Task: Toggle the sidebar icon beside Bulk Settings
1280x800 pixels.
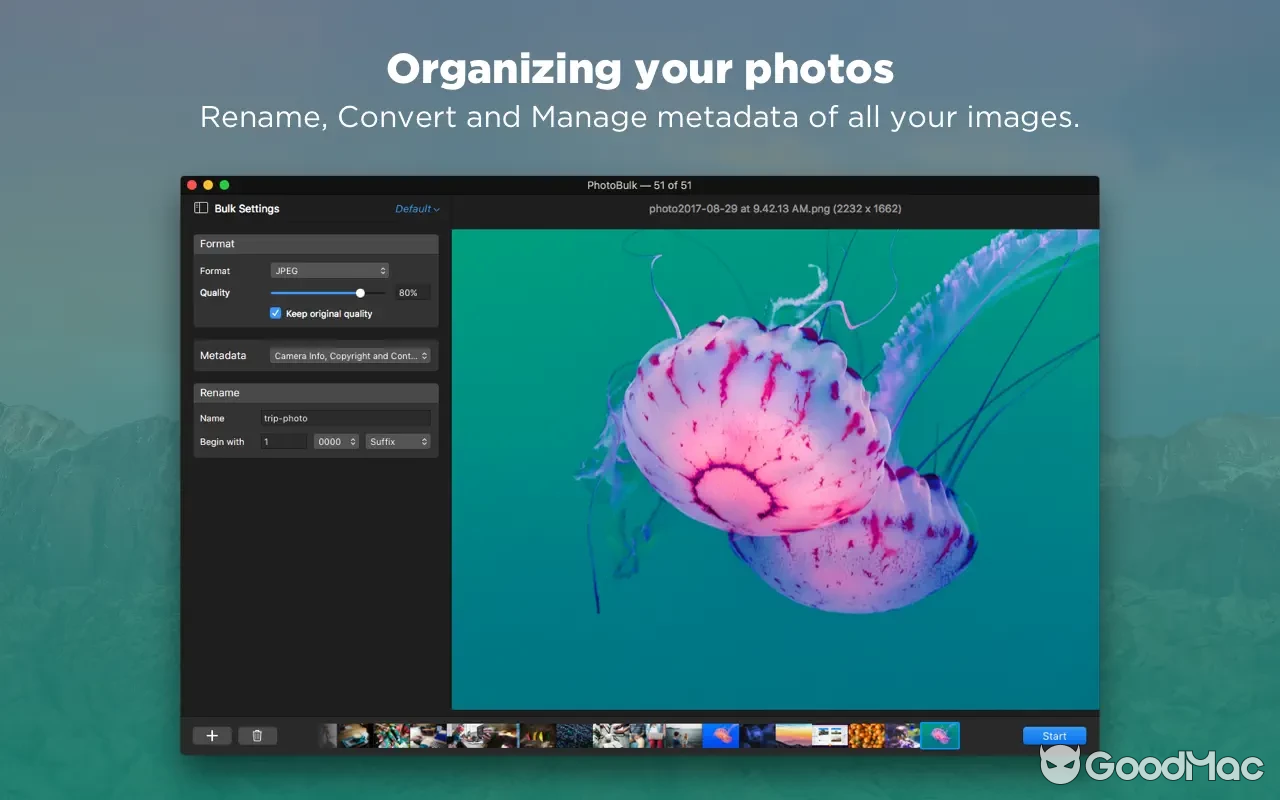Action: [x=199, y=208]
